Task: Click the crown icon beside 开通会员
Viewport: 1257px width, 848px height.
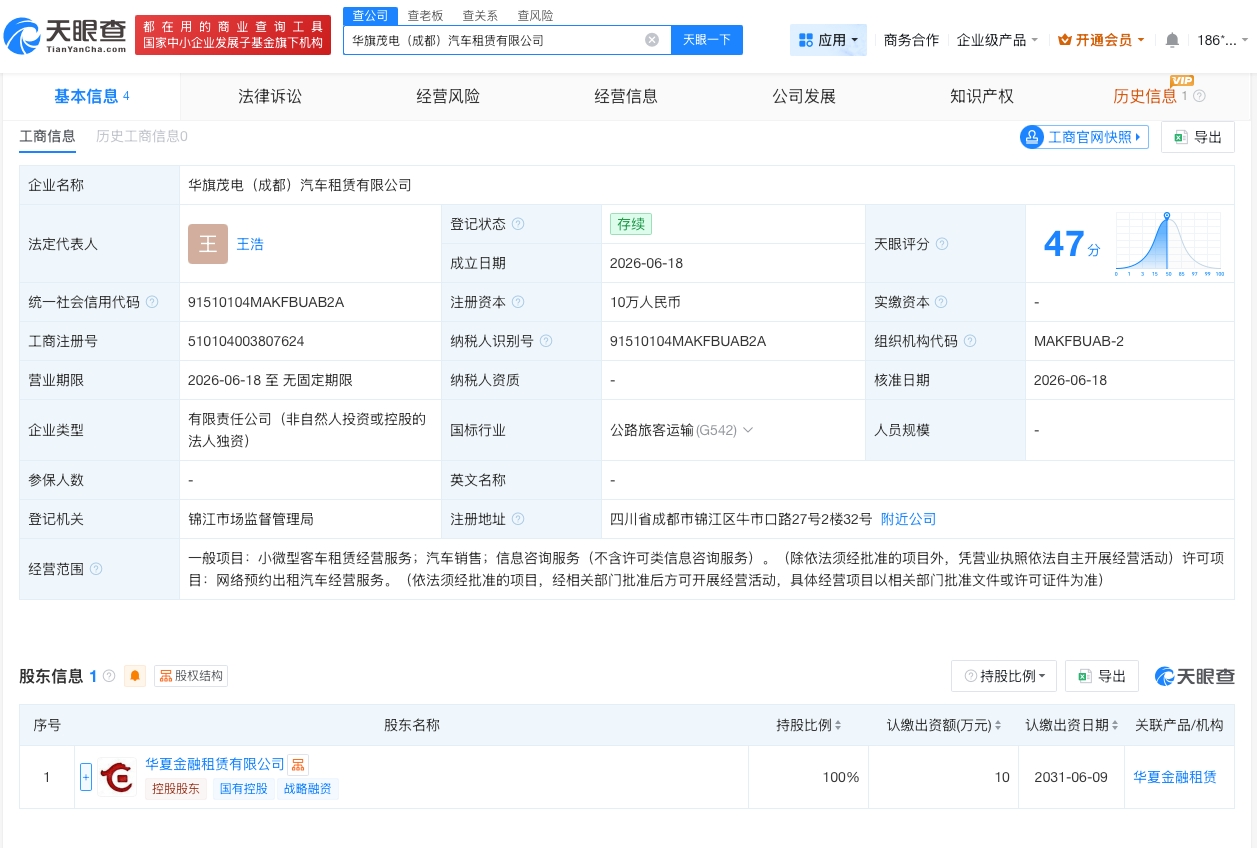Action: pyautogui.click(x=1065, y=40)
